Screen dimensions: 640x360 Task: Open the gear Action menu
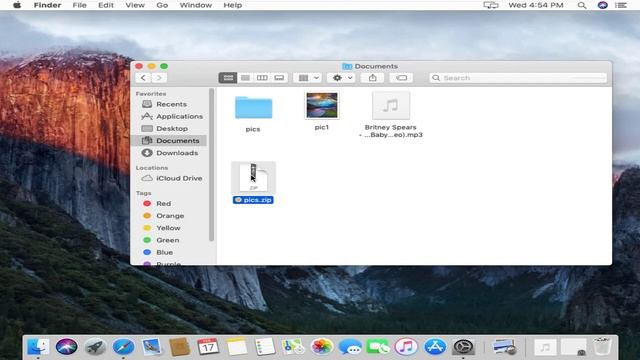tap(342, 78)
